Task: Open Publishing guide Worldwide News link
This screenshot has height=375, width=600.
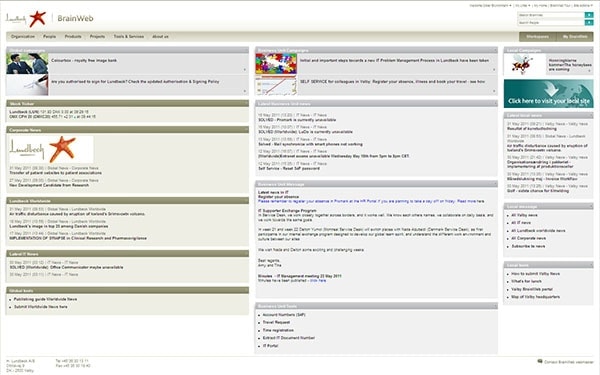Action: point(46,299)
